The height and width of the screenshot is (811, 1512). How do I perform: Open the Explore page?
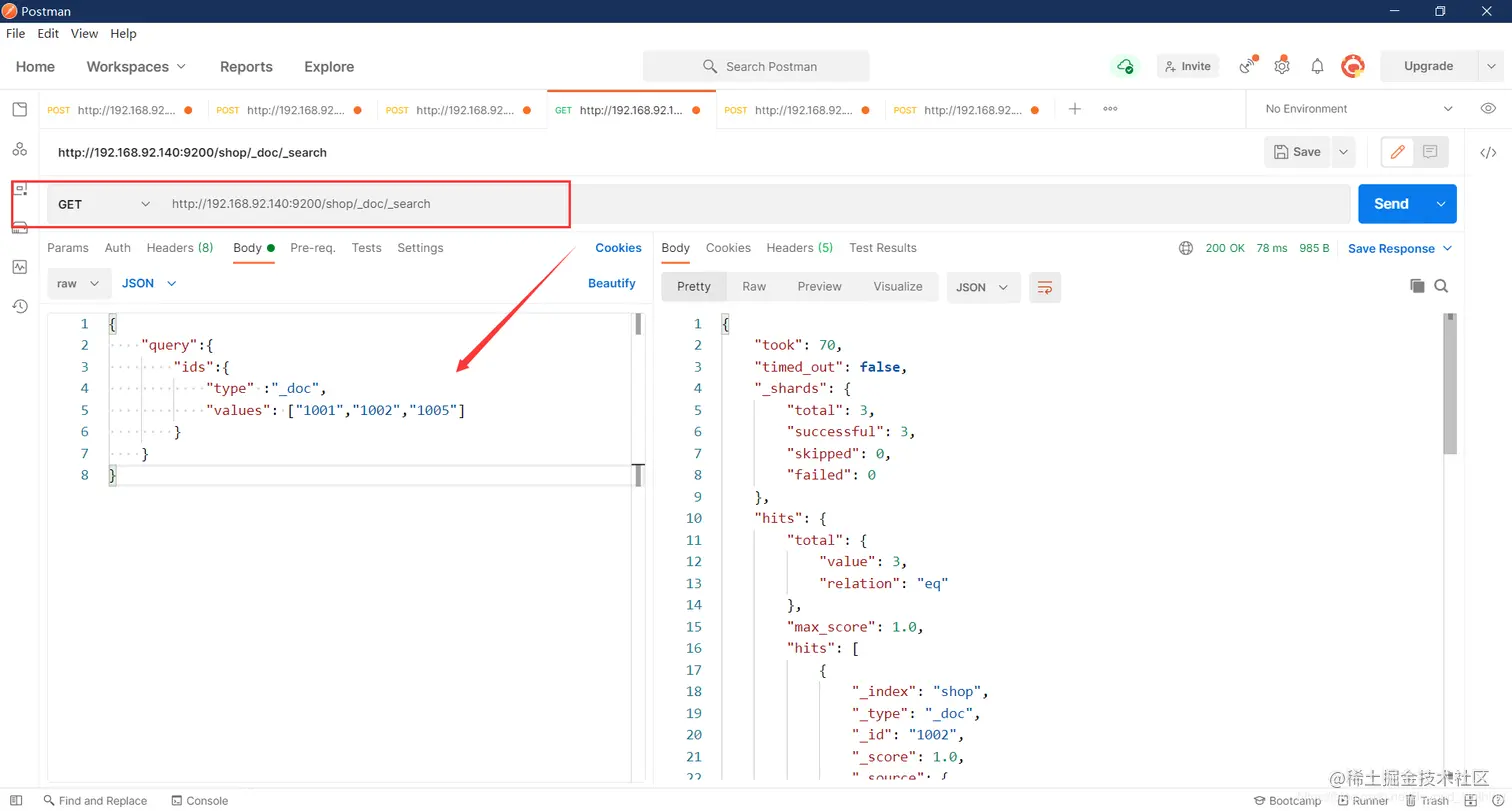point(329,66)
